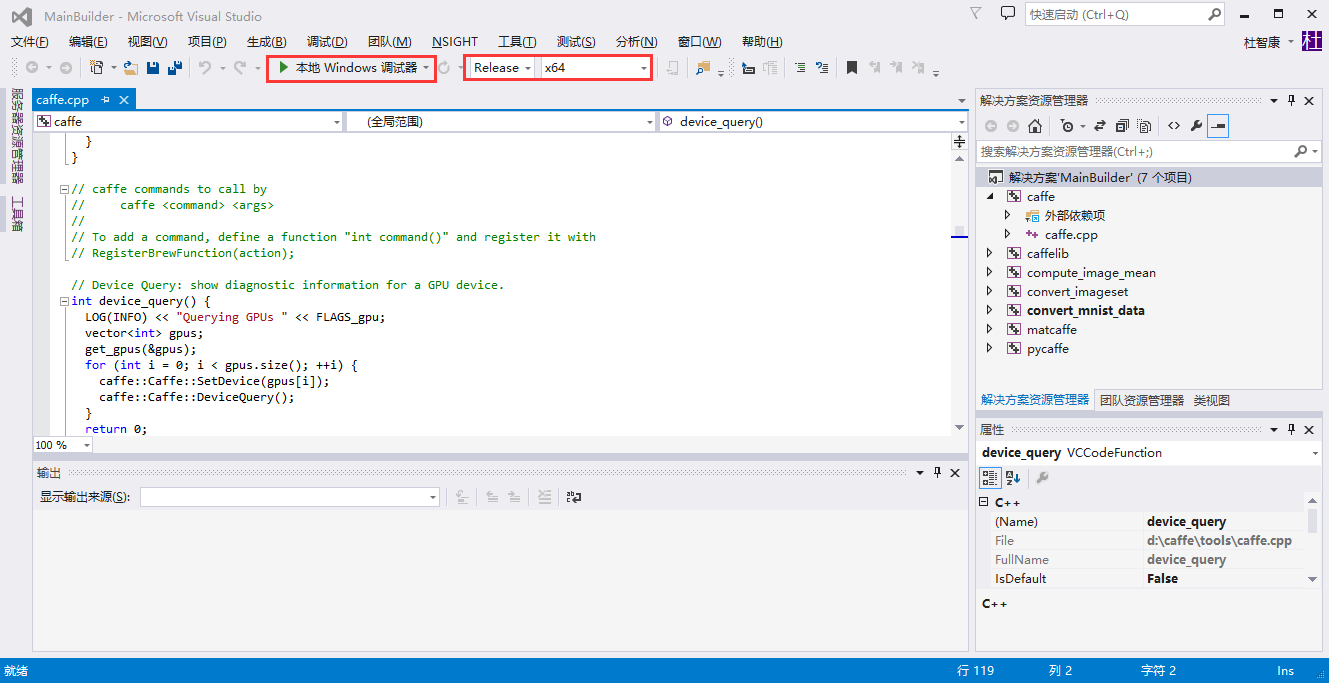Toggle word wrap in the Output panel
1329x683 pixels.
[573, 497]
